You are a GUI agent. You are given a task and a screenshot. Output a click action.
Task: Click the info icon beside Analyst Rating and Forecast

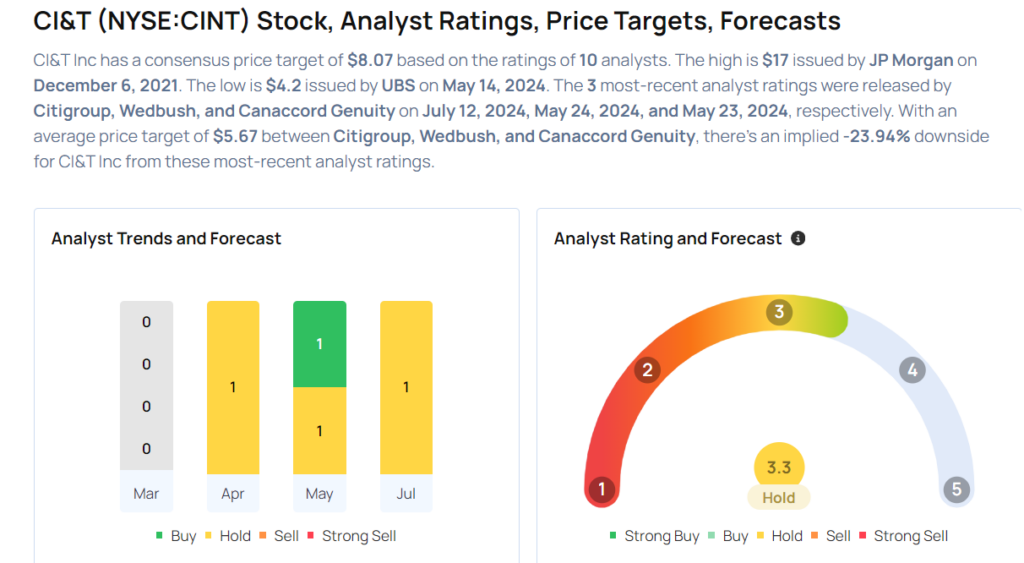tap(798, 239)
